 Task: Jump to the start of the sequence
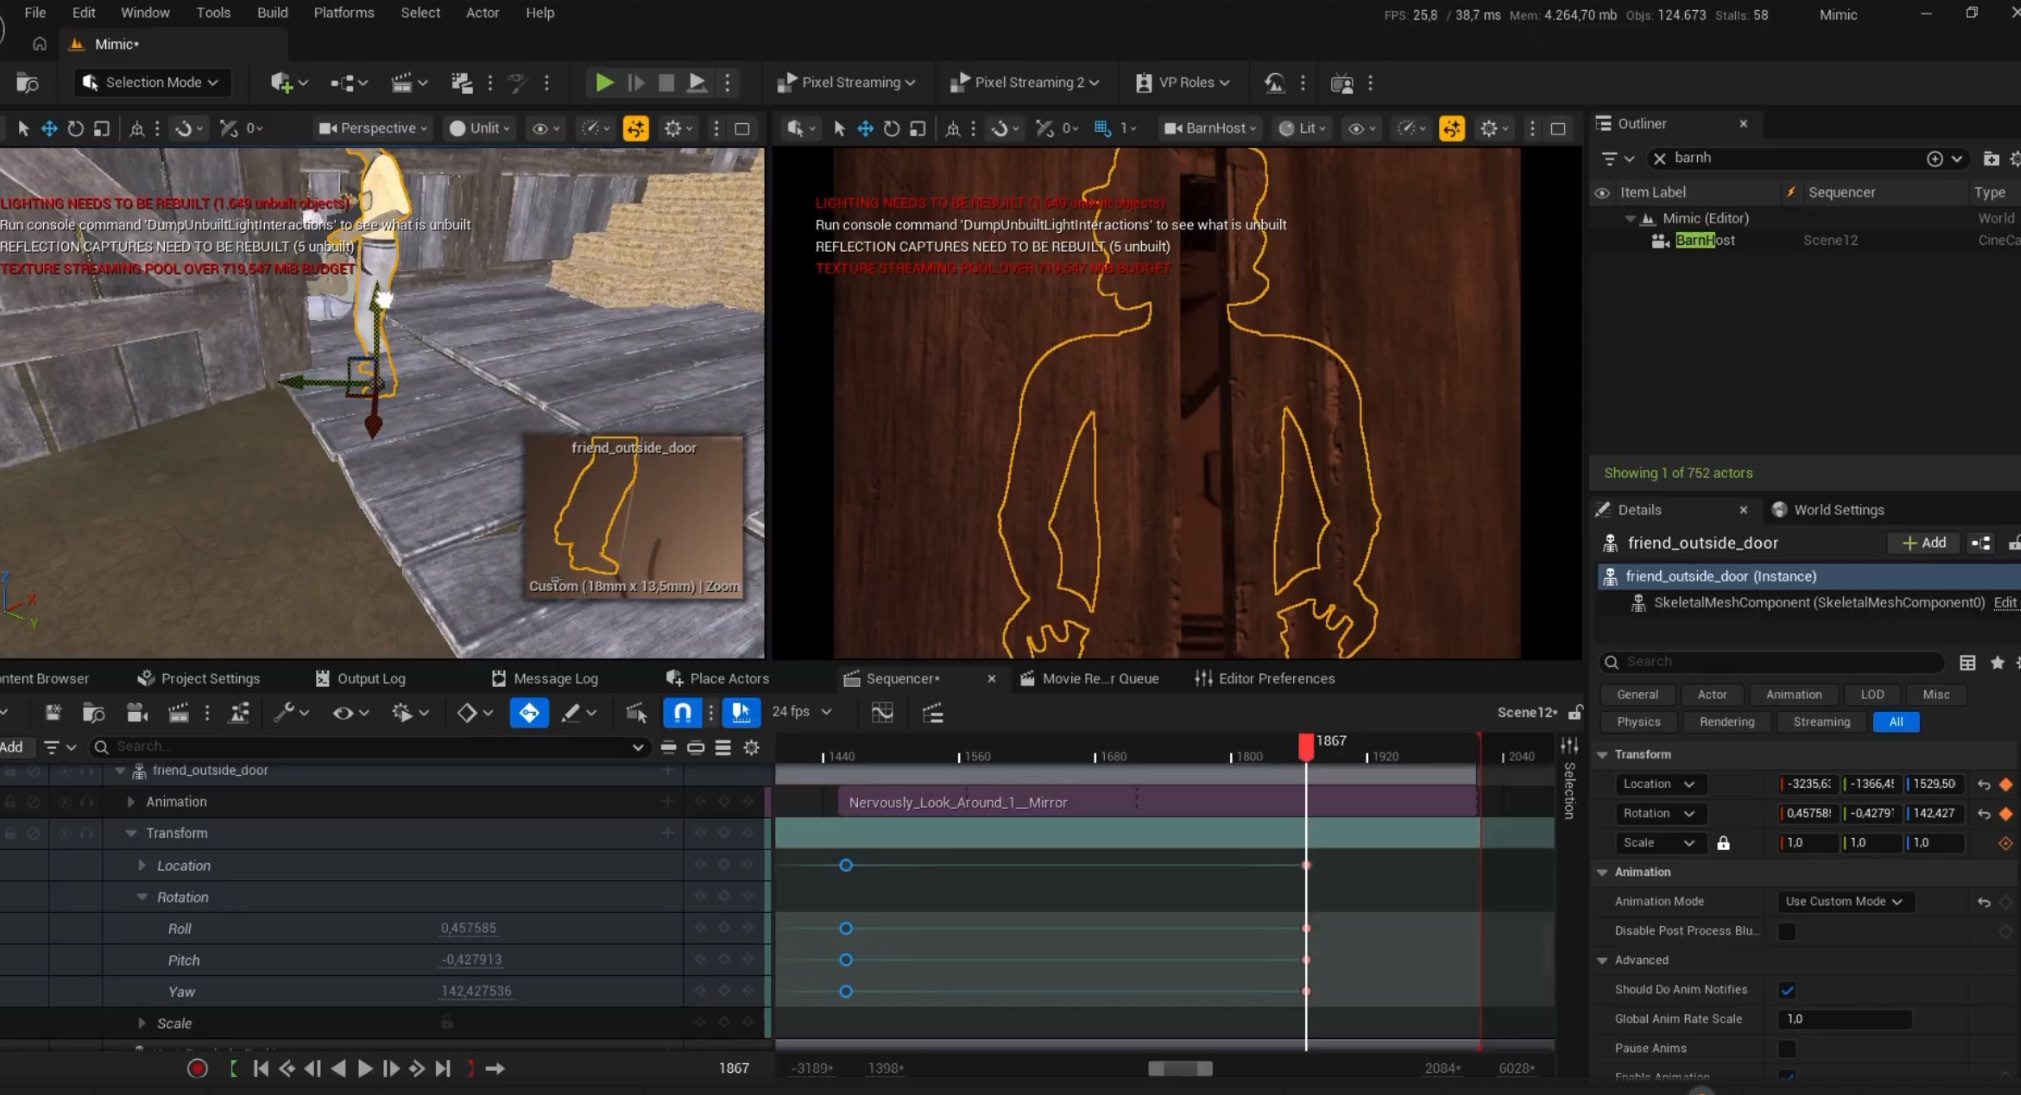261,1068
